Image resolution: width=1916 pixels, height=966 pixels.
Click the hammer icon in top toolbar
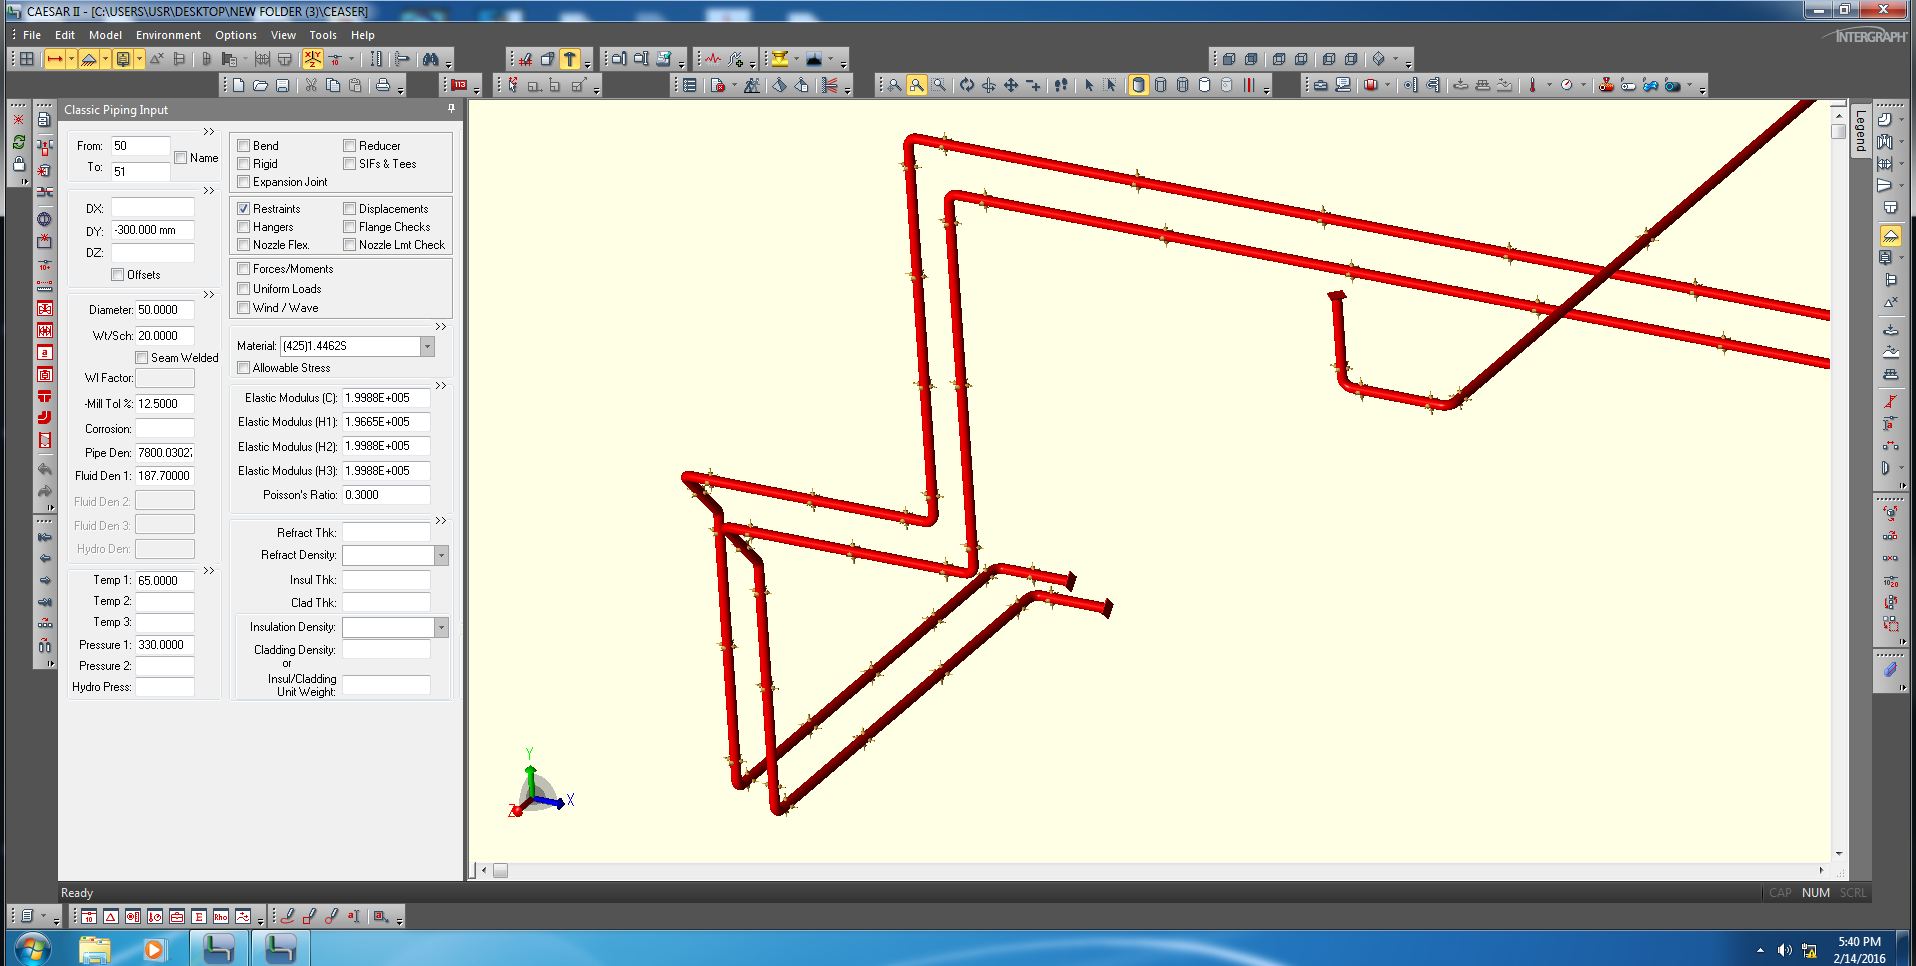tap(570, 59)
